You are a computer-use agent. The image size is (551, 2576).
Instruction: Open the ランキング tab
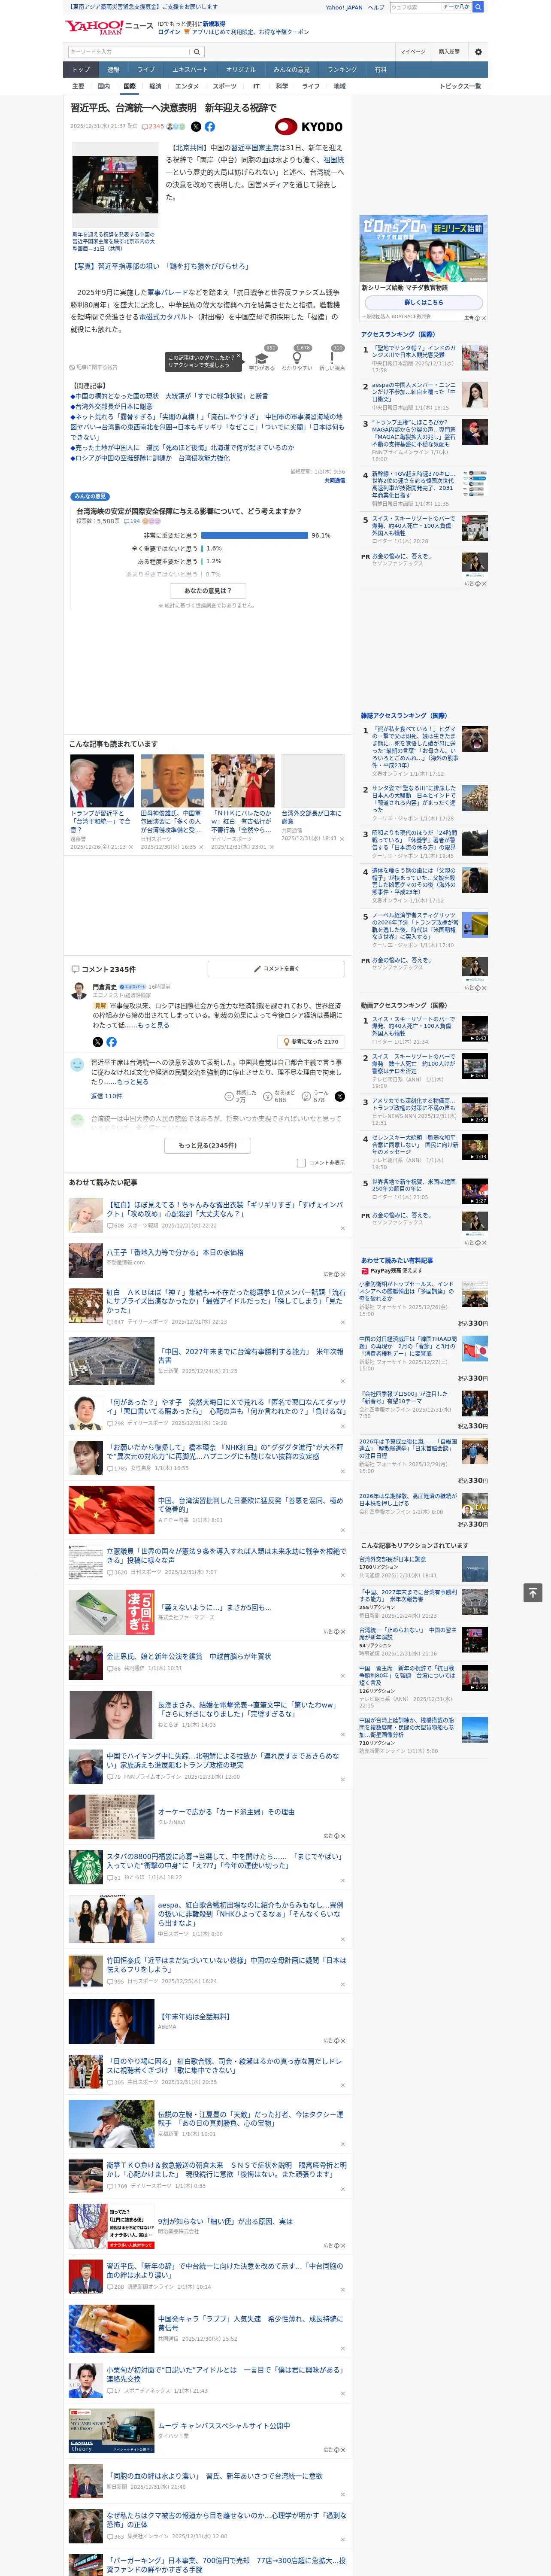(342, 70)
